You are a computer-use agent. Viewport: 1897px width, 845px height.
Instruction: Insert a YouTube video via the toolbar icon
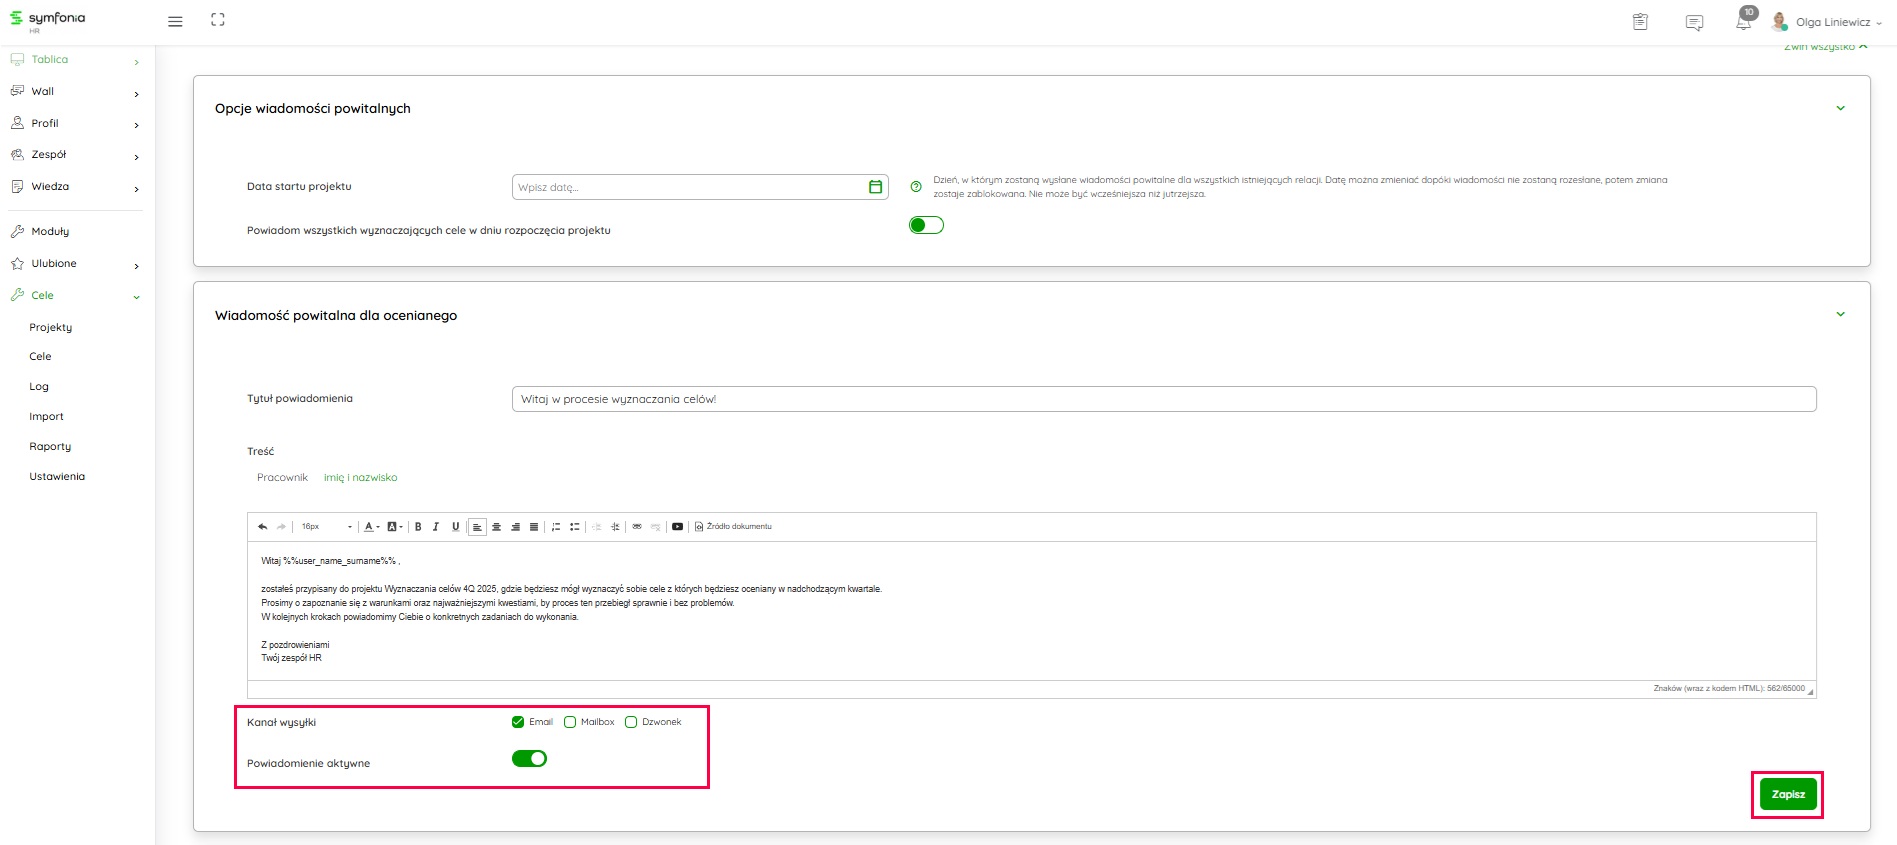pyautogui.click(x=677, y=527)
